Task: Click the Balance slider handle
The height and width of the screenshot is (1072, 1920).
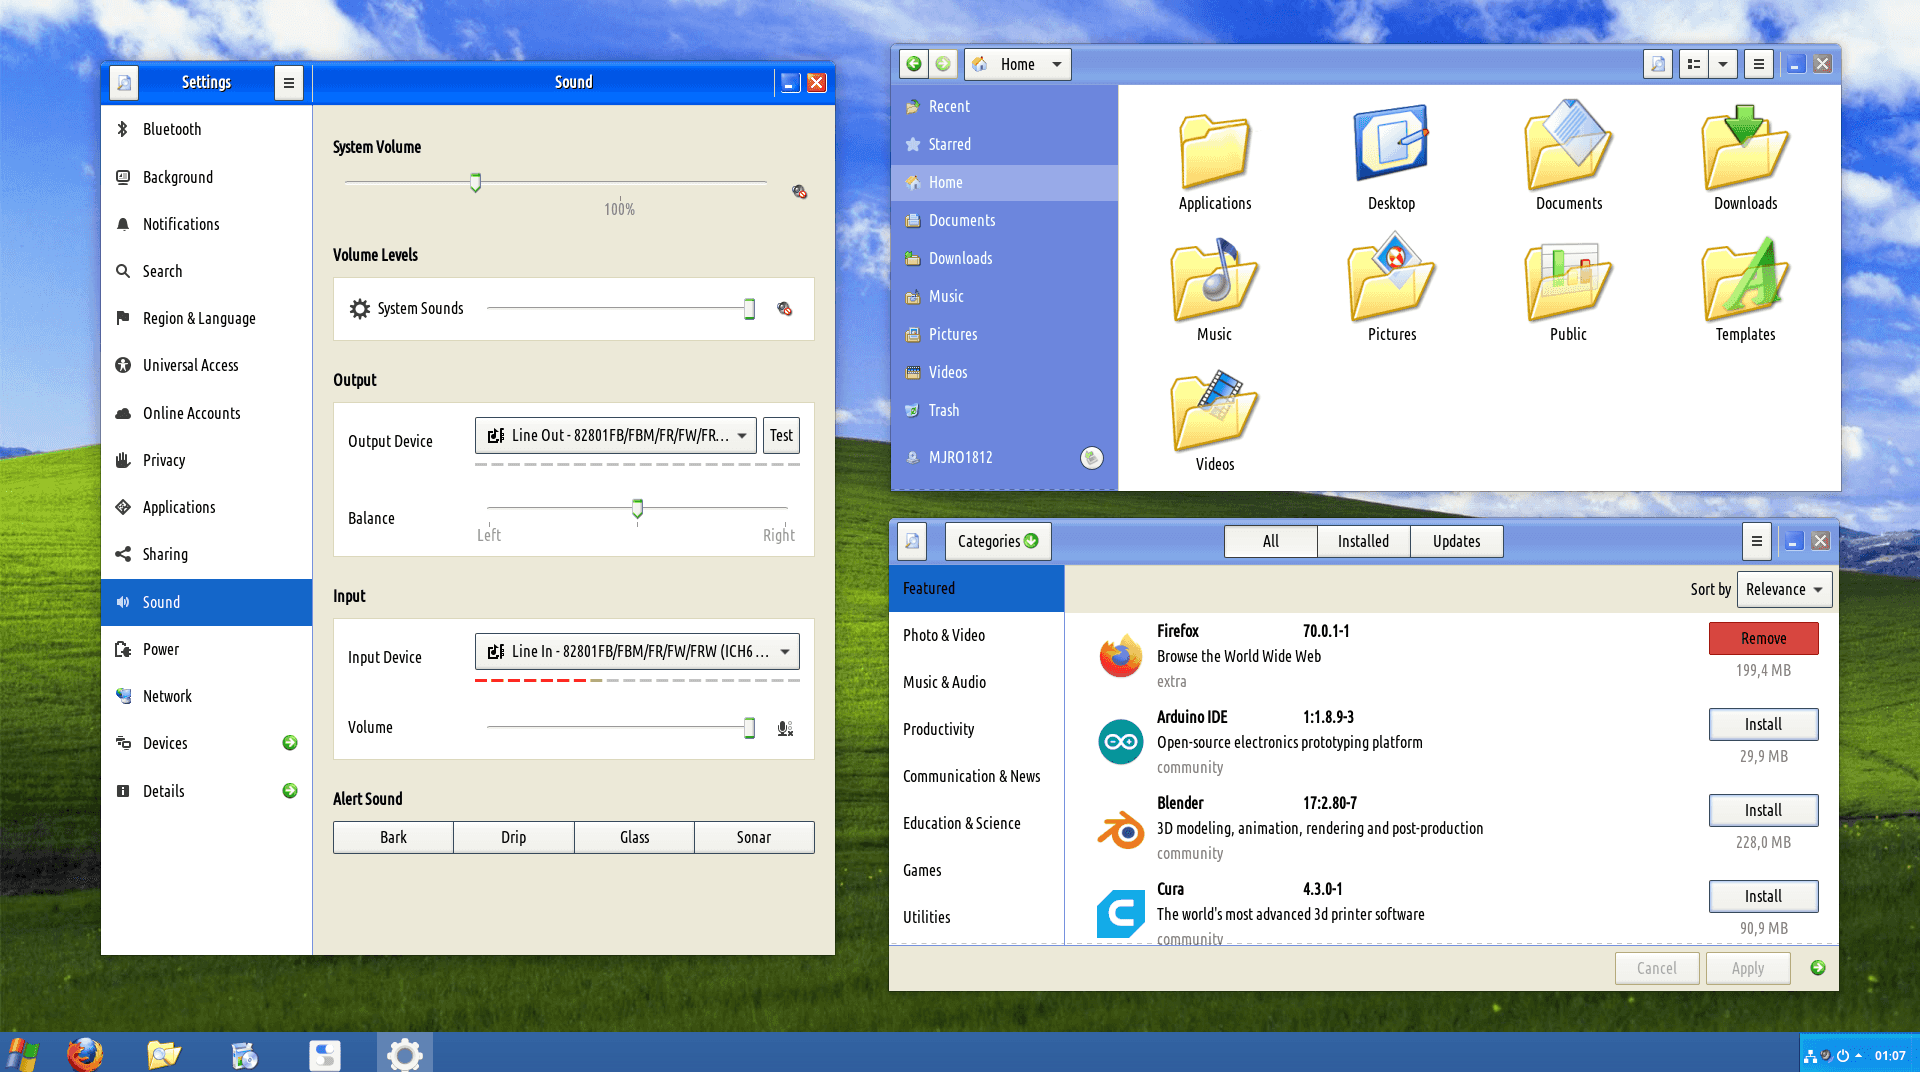Action: (637, 508)
